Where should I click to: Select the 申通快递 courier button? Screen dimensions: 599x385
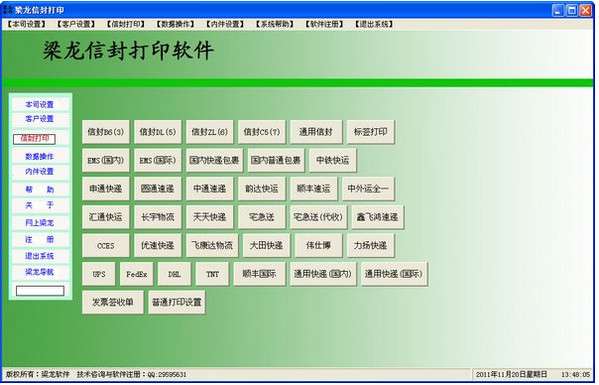(105, 188)
